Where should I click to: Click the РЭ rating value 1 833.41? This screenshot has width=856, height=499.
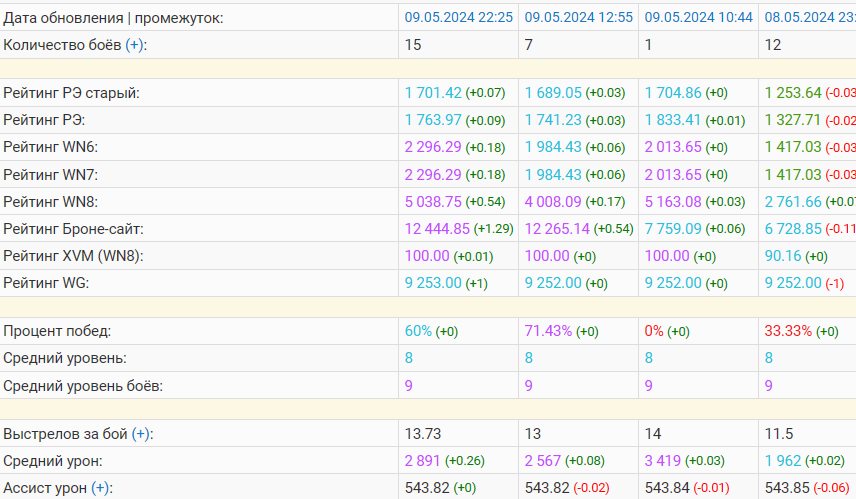pos(673,120)
